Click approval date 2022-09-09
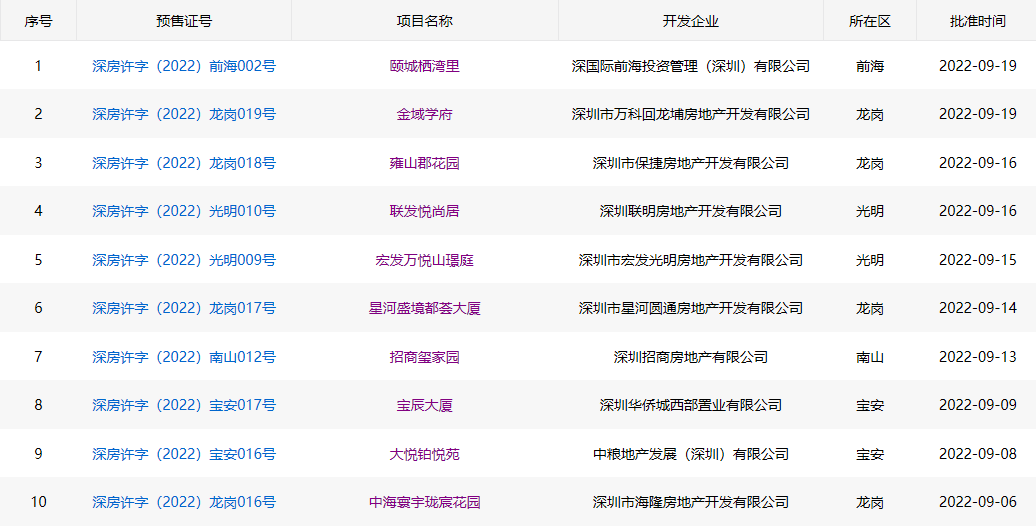The height and width of the screenshot is (528, 1036). click(x=977, y=405)
